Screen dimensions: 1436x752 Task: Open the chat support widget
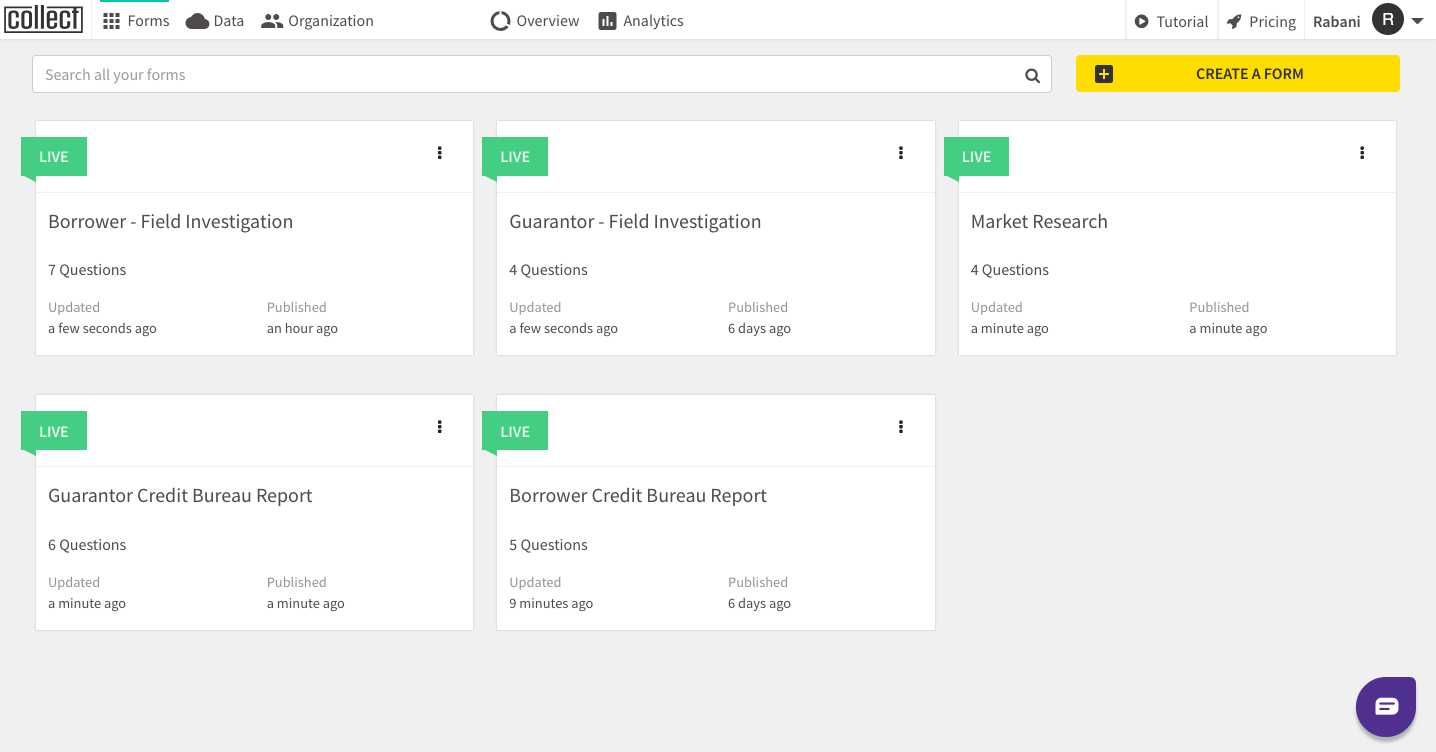coord(1386,707)
